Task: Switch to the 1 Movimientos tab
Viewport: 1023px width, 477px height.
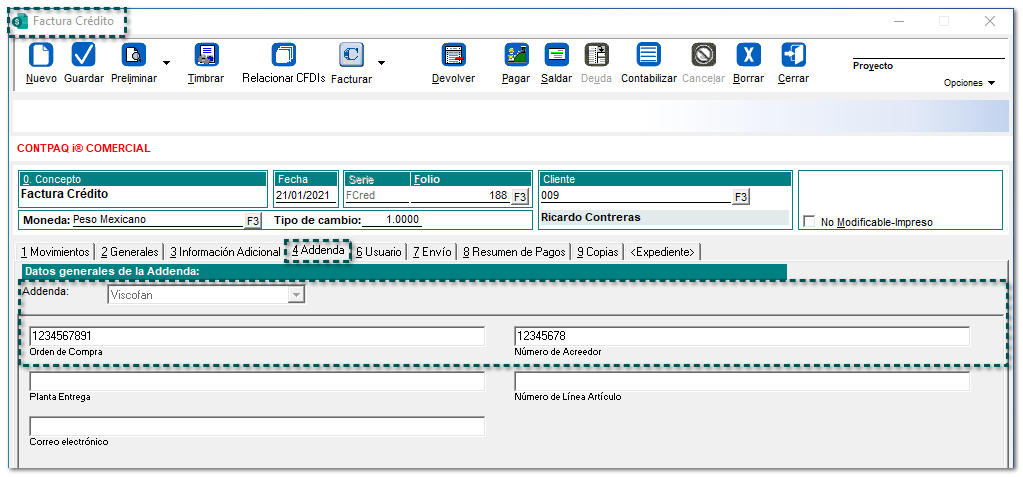Action: 57,252
